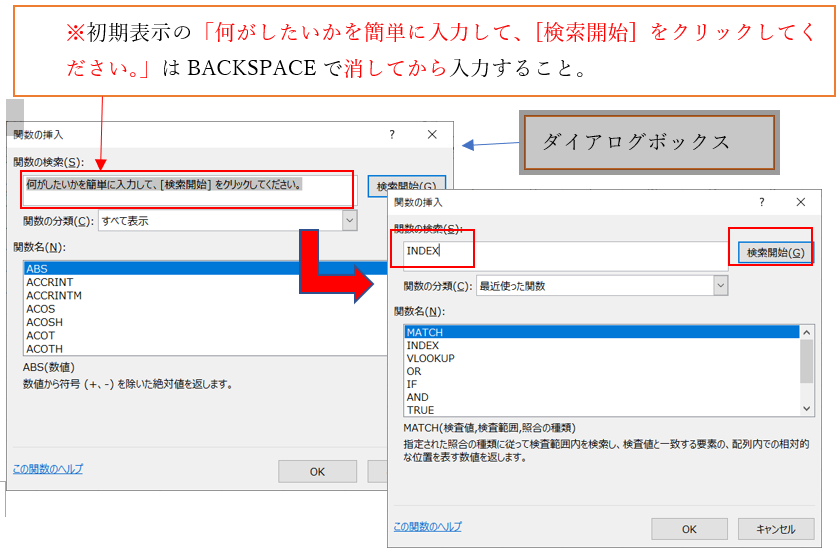Confirm with OK beside the キャンセル button

pyautogui.click(x=689, y=529)
